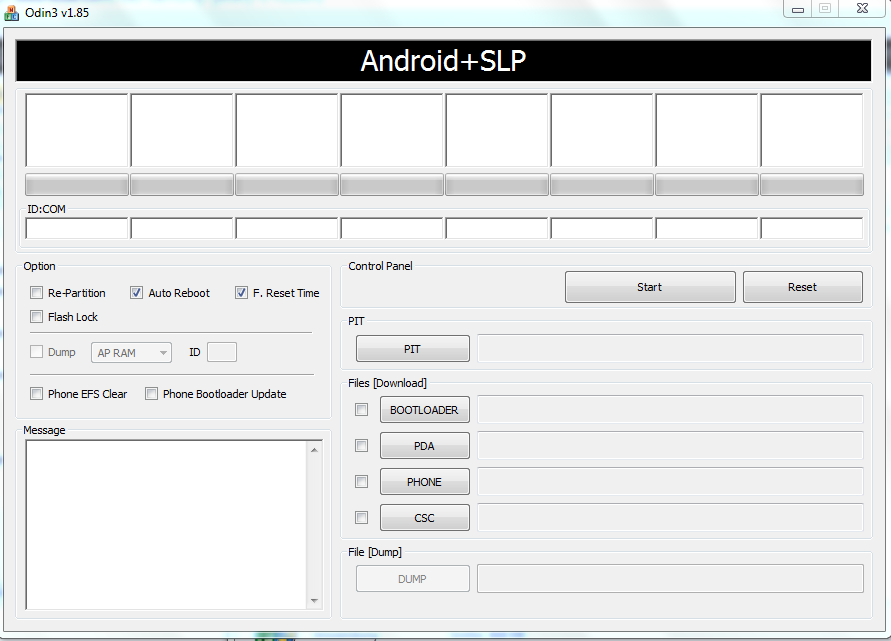Image resolution: width=891 pixels, height=641 pixels.
Task: Tick the checkbox beside BOOTLOADER
Action: [x=361, y=409]
